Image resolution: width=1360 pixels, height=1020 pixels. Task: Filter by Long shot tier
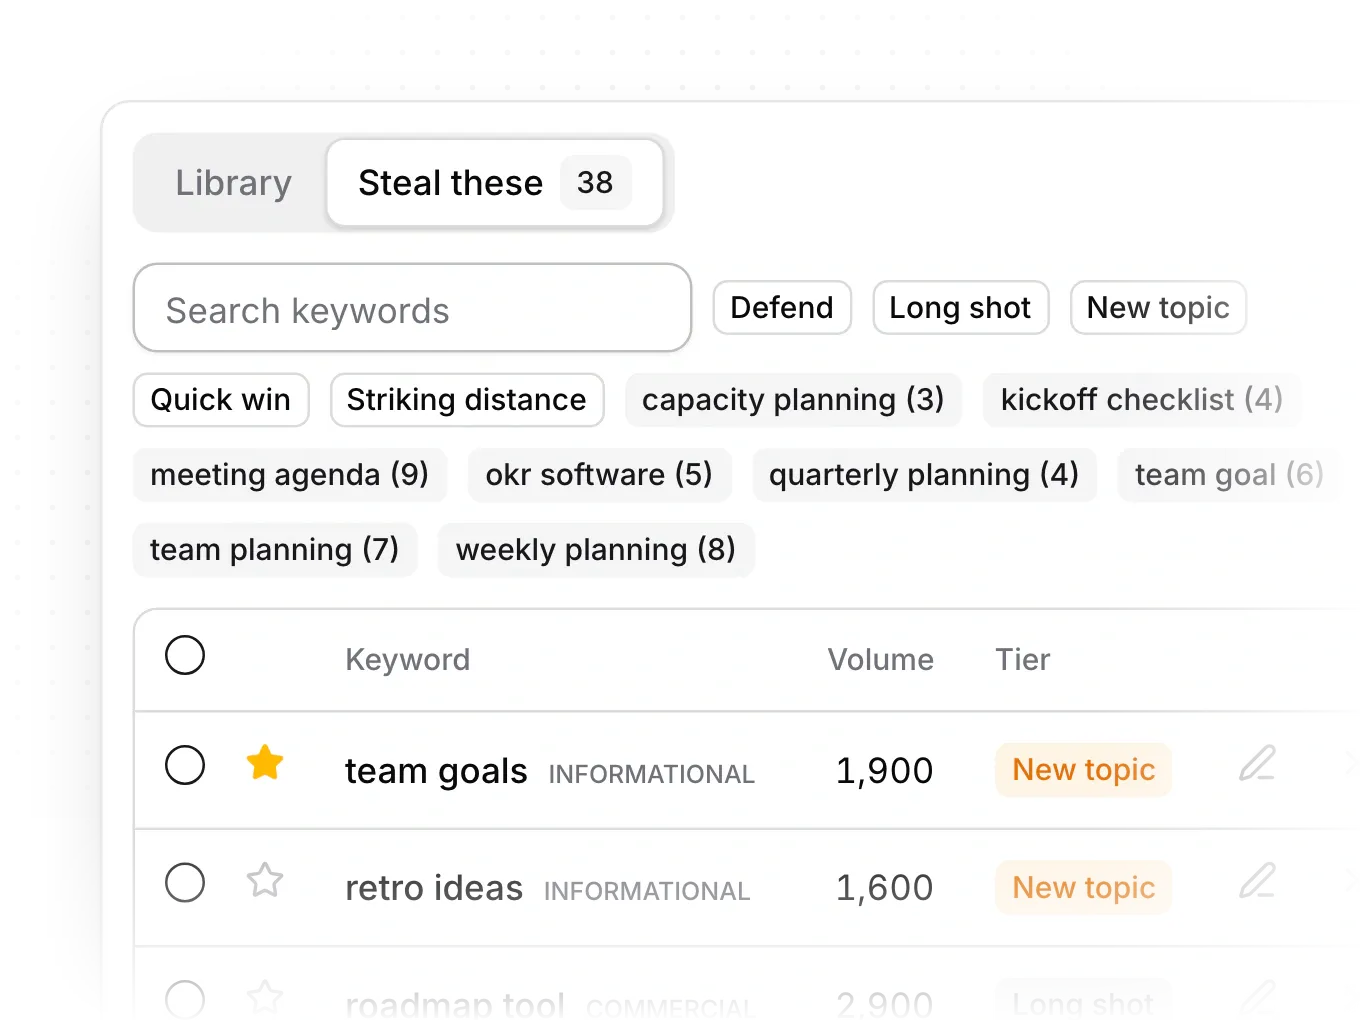[960, 308]
